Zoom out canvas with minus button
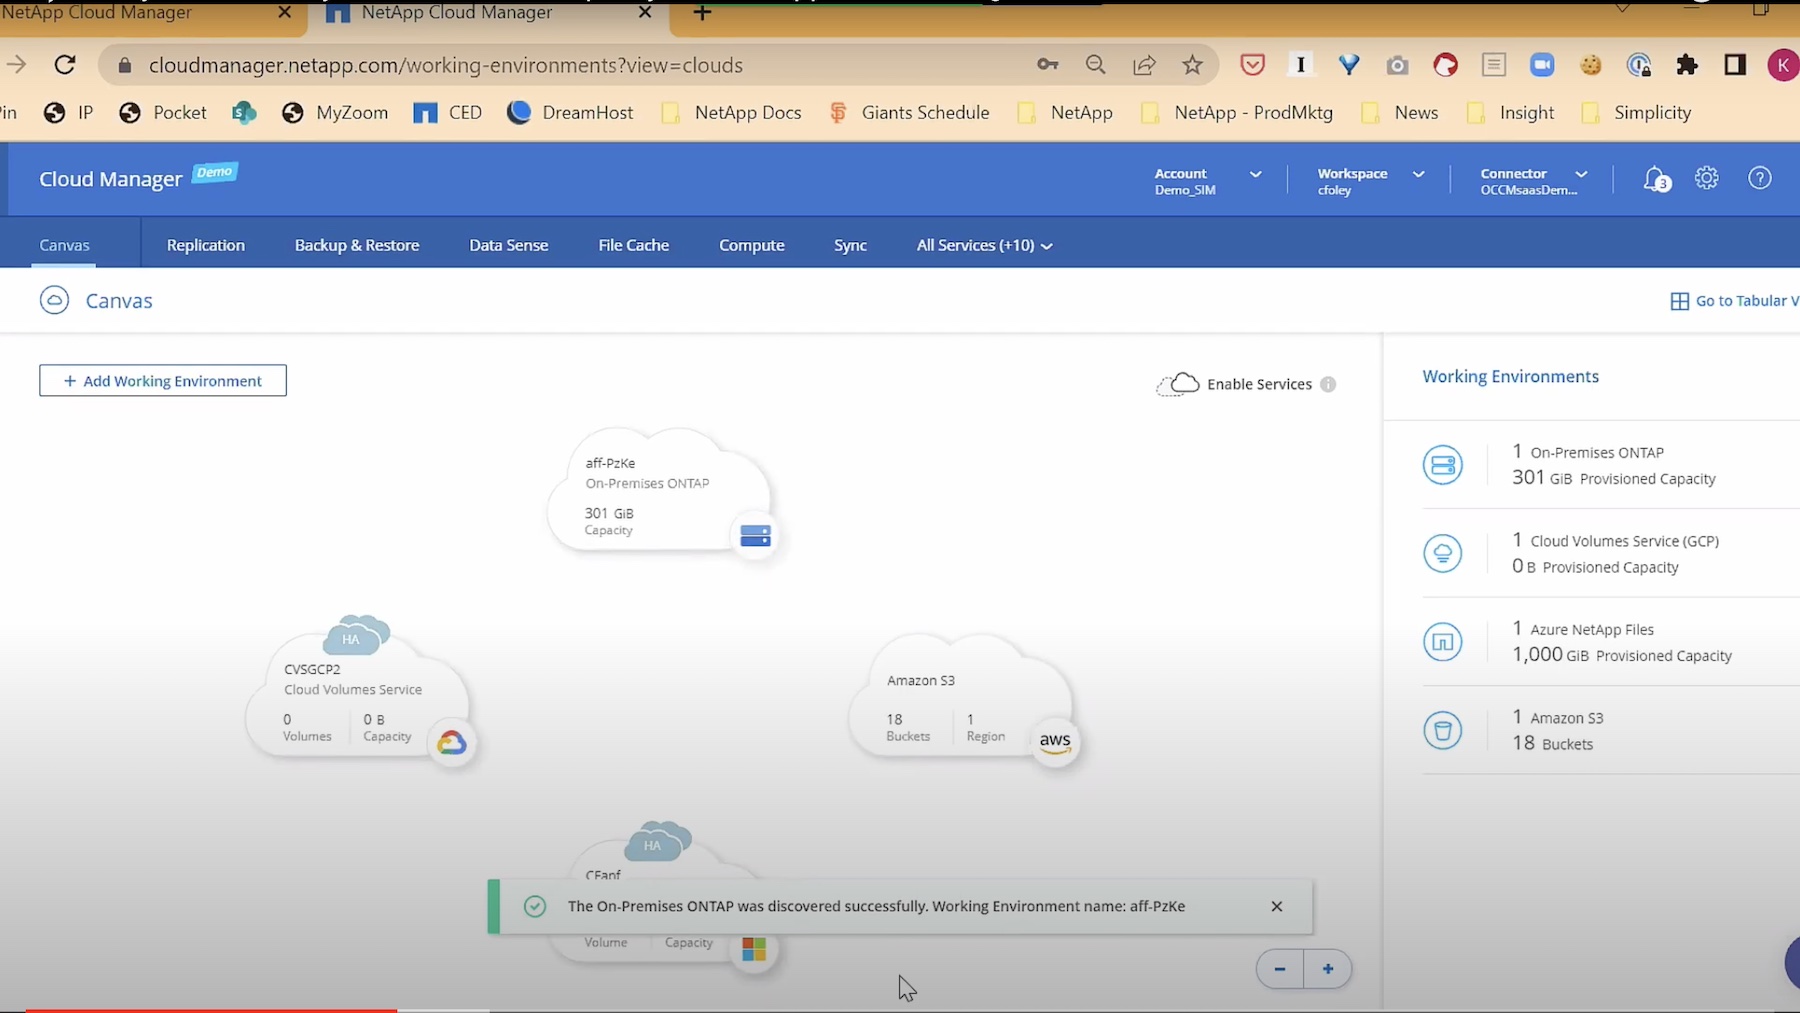Image resolution: width=1800 pixels, height=1013 pixels. click(1280, 969)
